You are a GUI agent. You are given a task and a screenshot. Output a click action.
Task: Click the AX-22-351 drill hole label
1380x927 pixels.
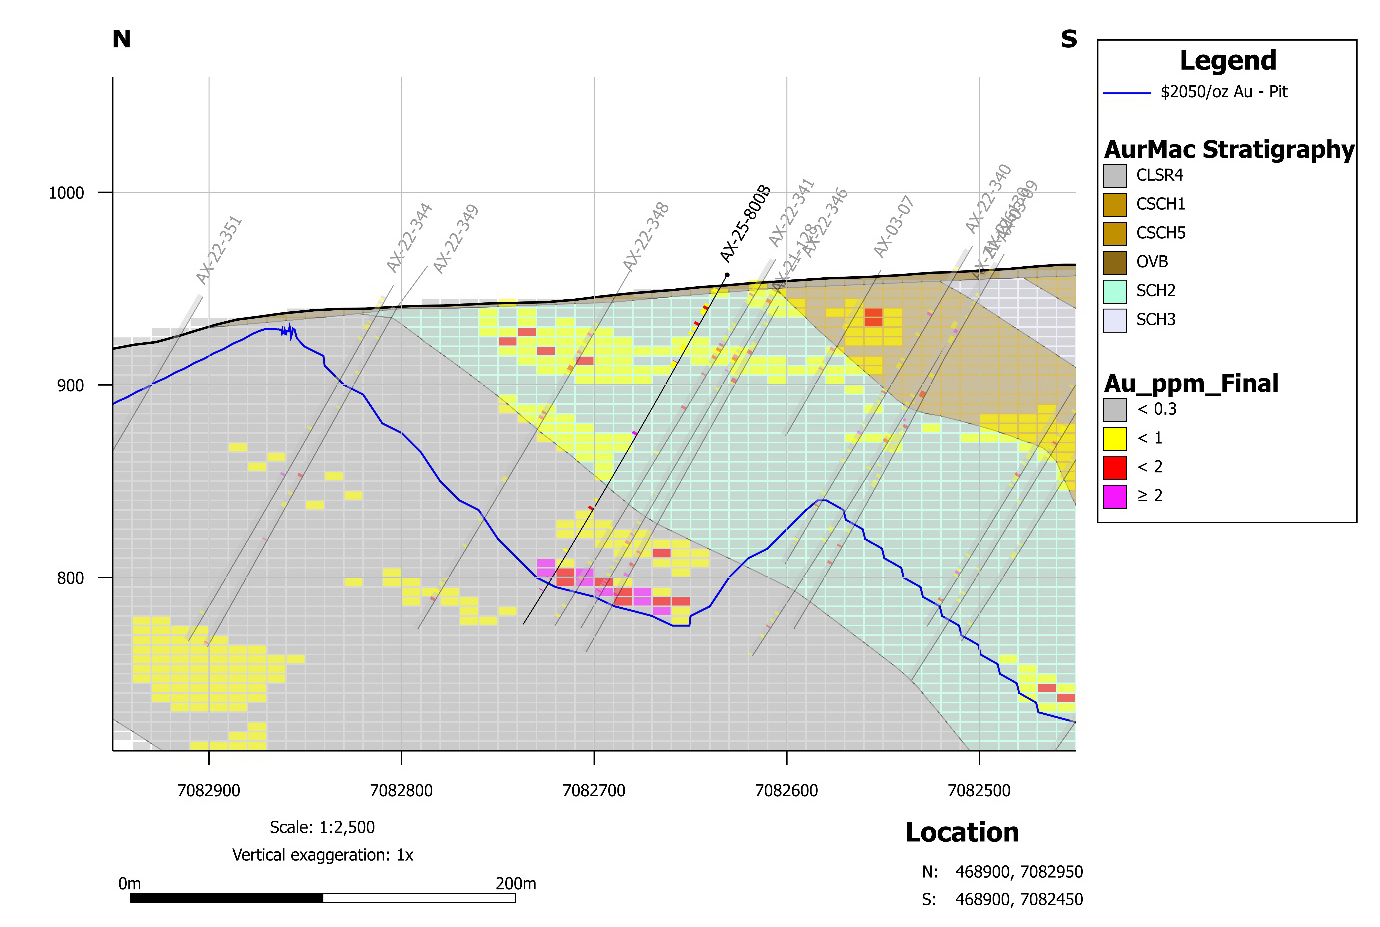click(219, 250)
